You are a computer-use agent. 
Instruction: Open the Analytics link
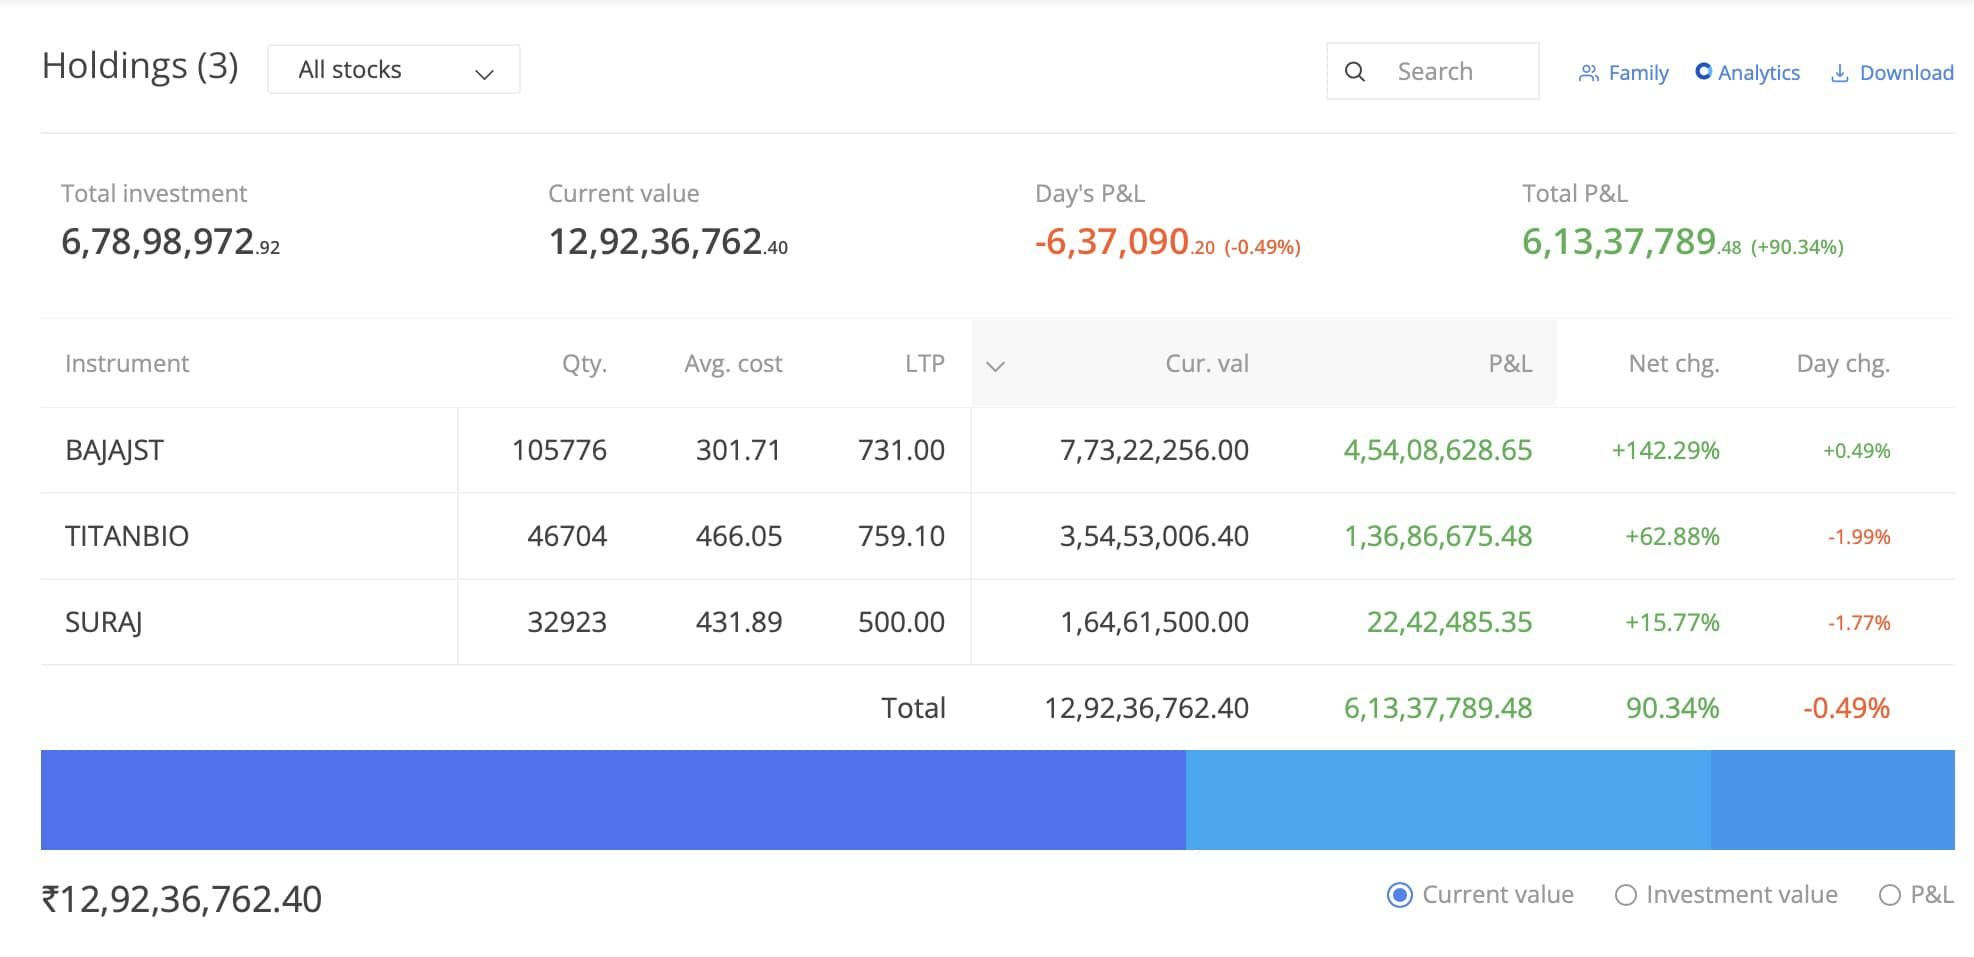[1758, 73]
